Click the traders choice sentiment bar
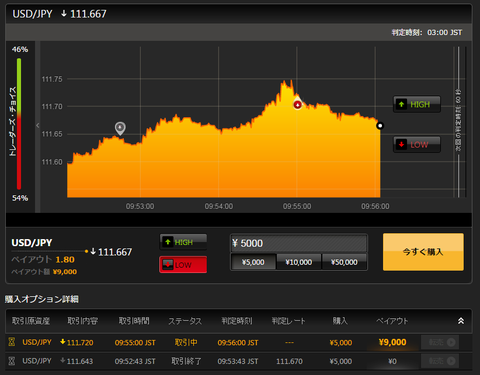Viewport: 480px width, 375px height. (19, 124)
